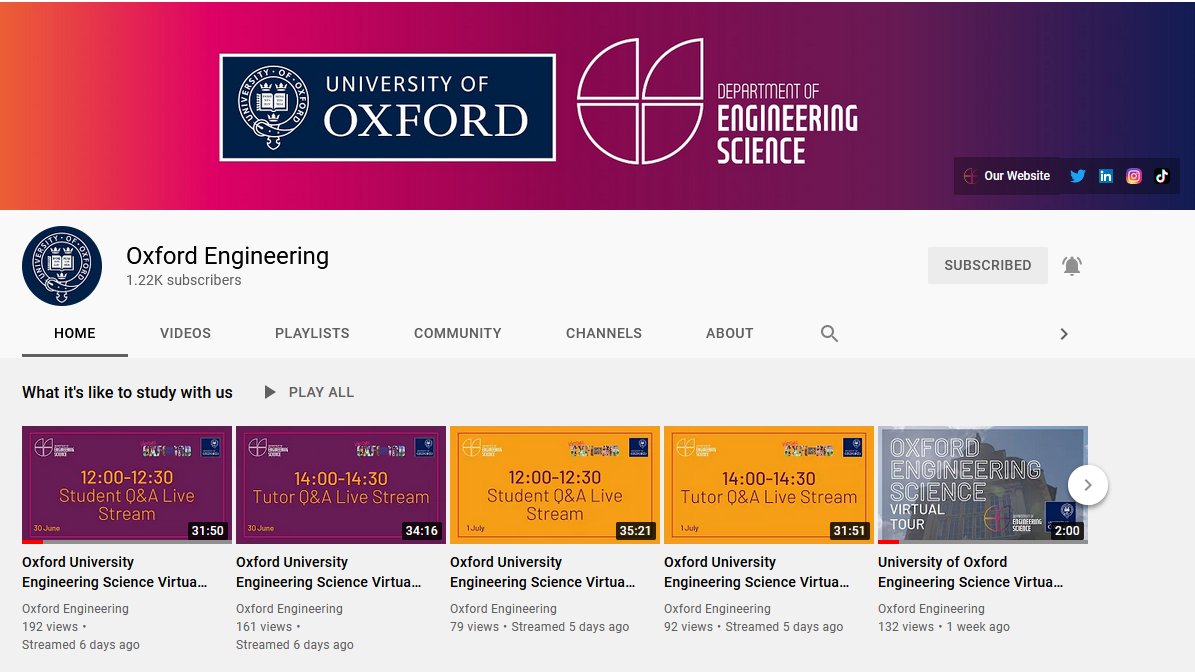Visit Our Website link in banner
The height and width of the screenshot is (672, 1195).
click(x=1007, y=176)
